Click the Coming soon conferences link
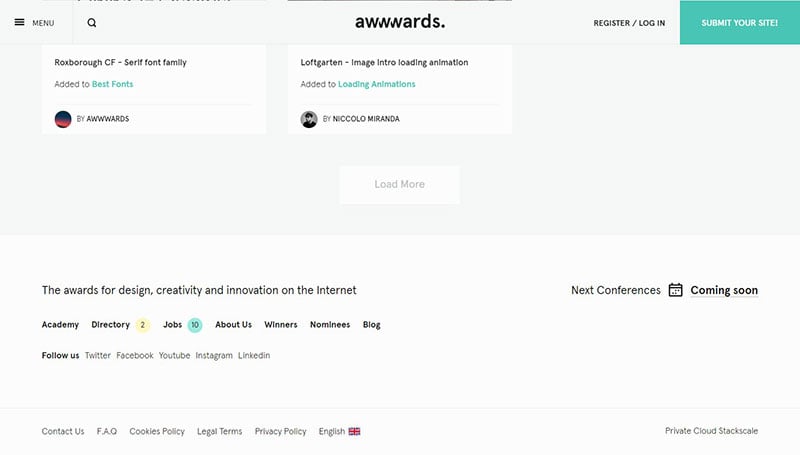The height and width of the screenshot is (455, 800). (x=724, y=290)
